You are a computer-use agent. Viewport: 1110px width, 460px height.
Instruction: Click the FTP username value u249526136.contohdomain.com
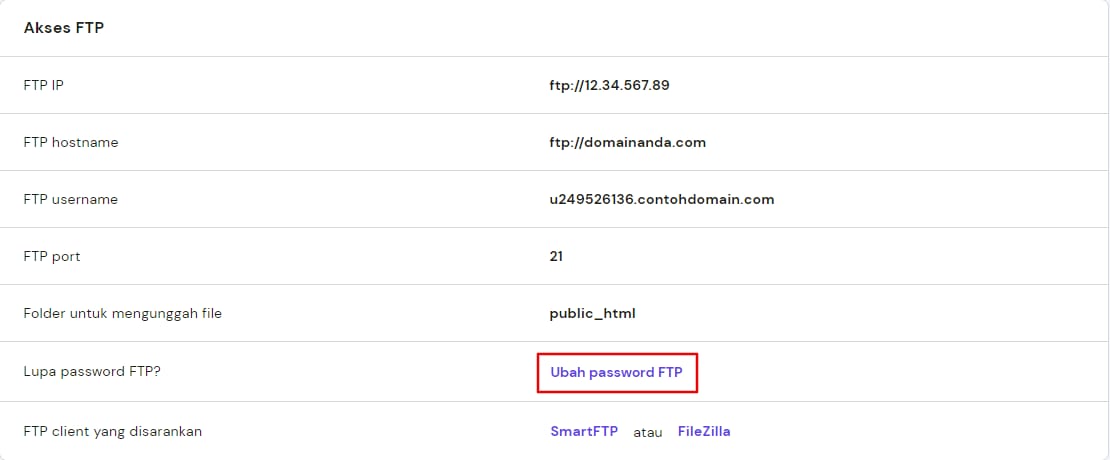[x=661, y=199]
